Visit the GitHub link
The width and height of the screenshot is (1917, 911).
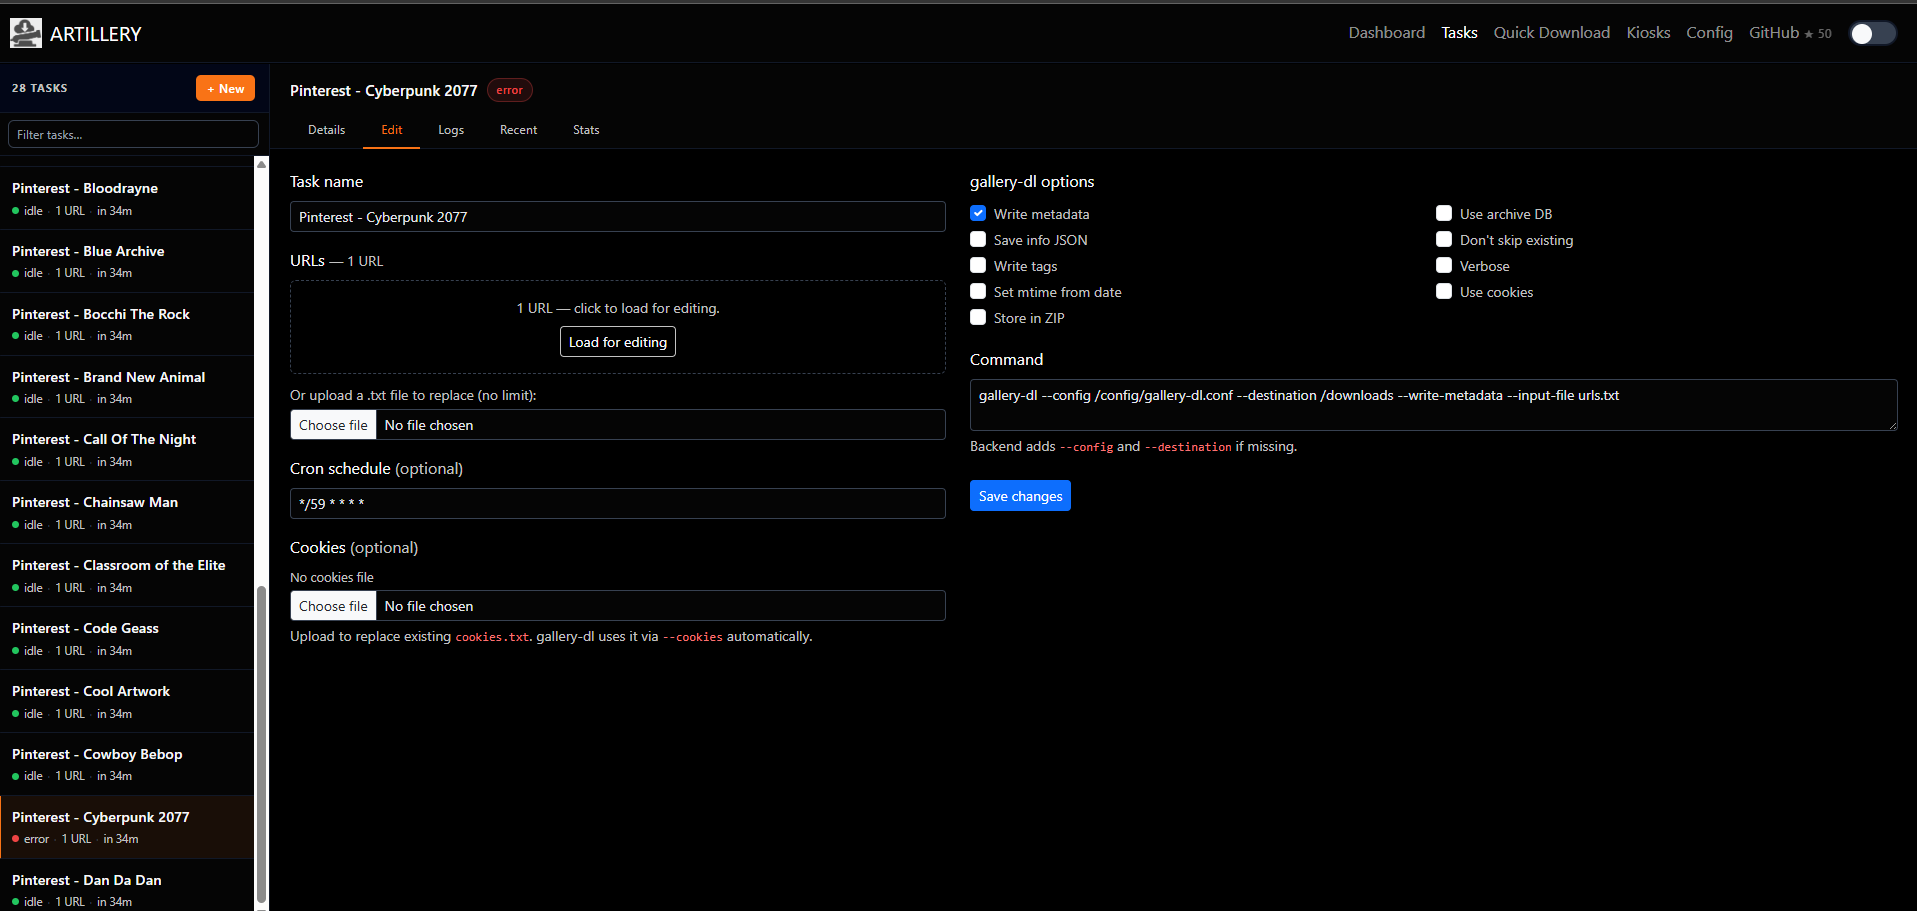tap(1790, 33)
